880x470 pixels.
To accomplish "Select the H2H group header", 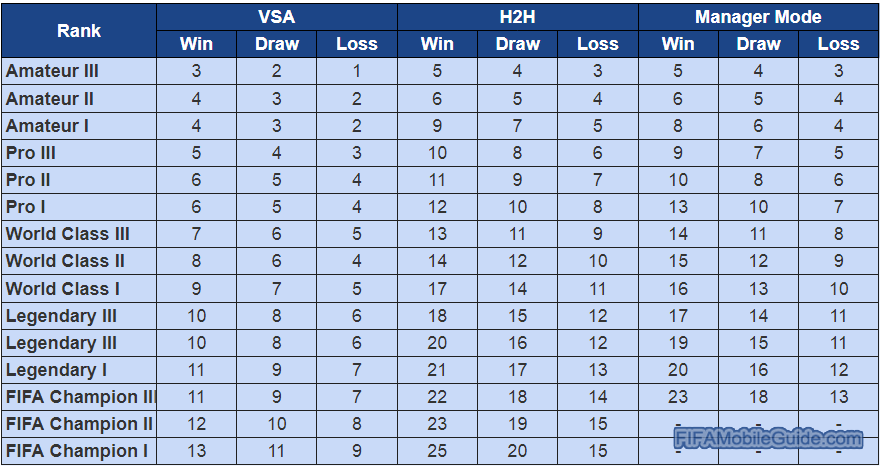I will [517, 17].
